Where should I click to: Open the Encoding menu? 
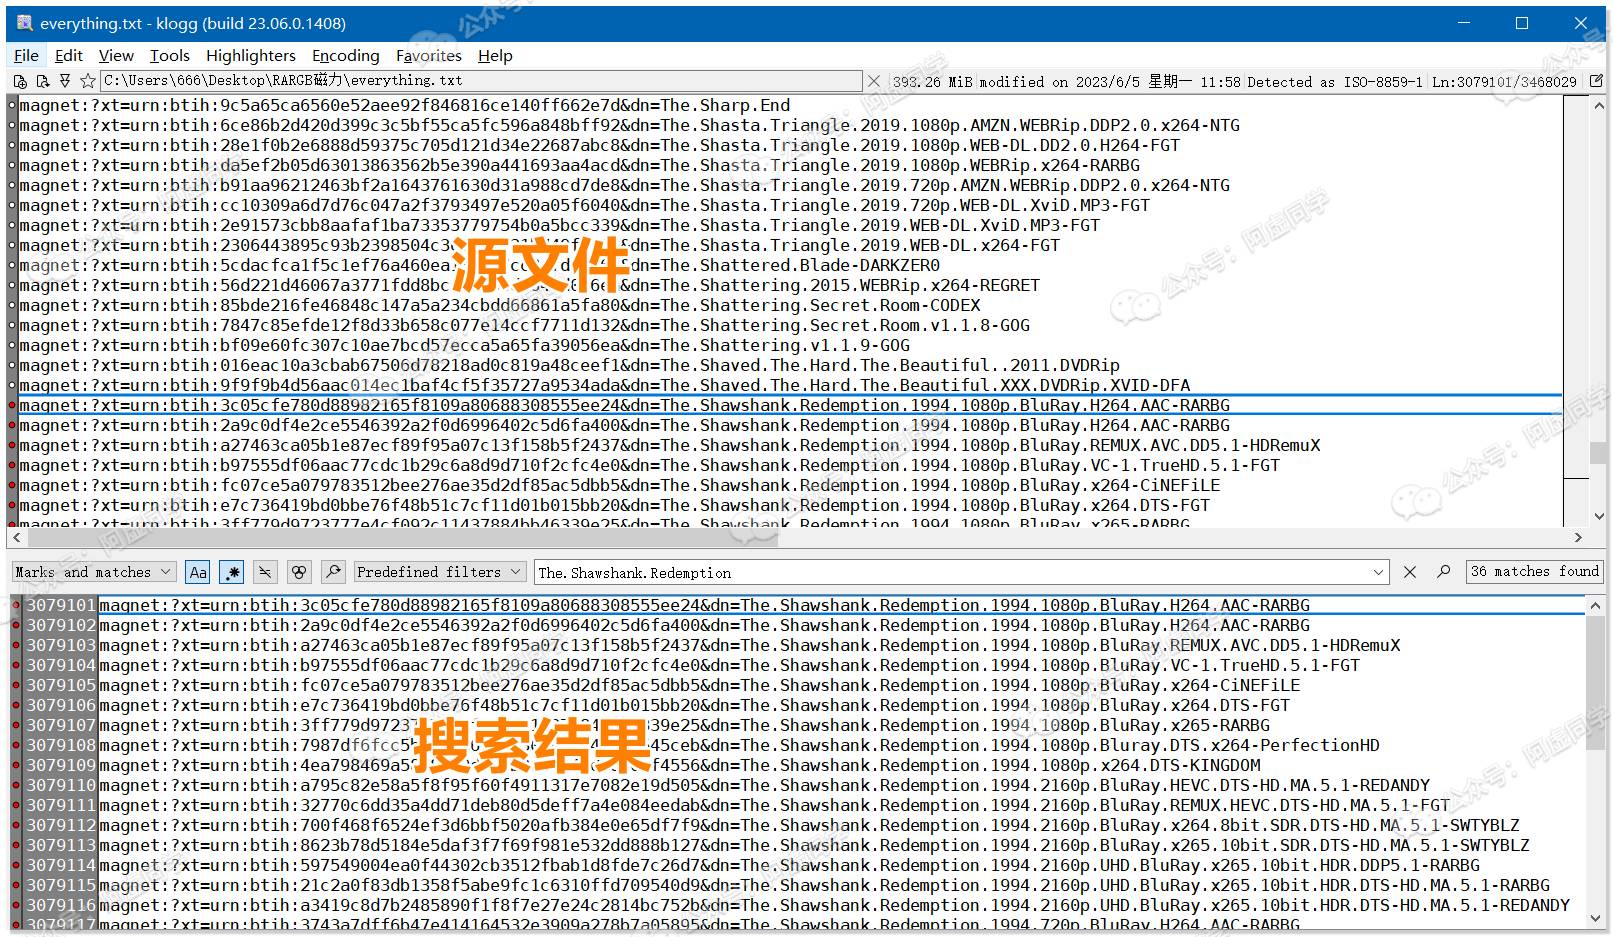[x=345, y=55]
